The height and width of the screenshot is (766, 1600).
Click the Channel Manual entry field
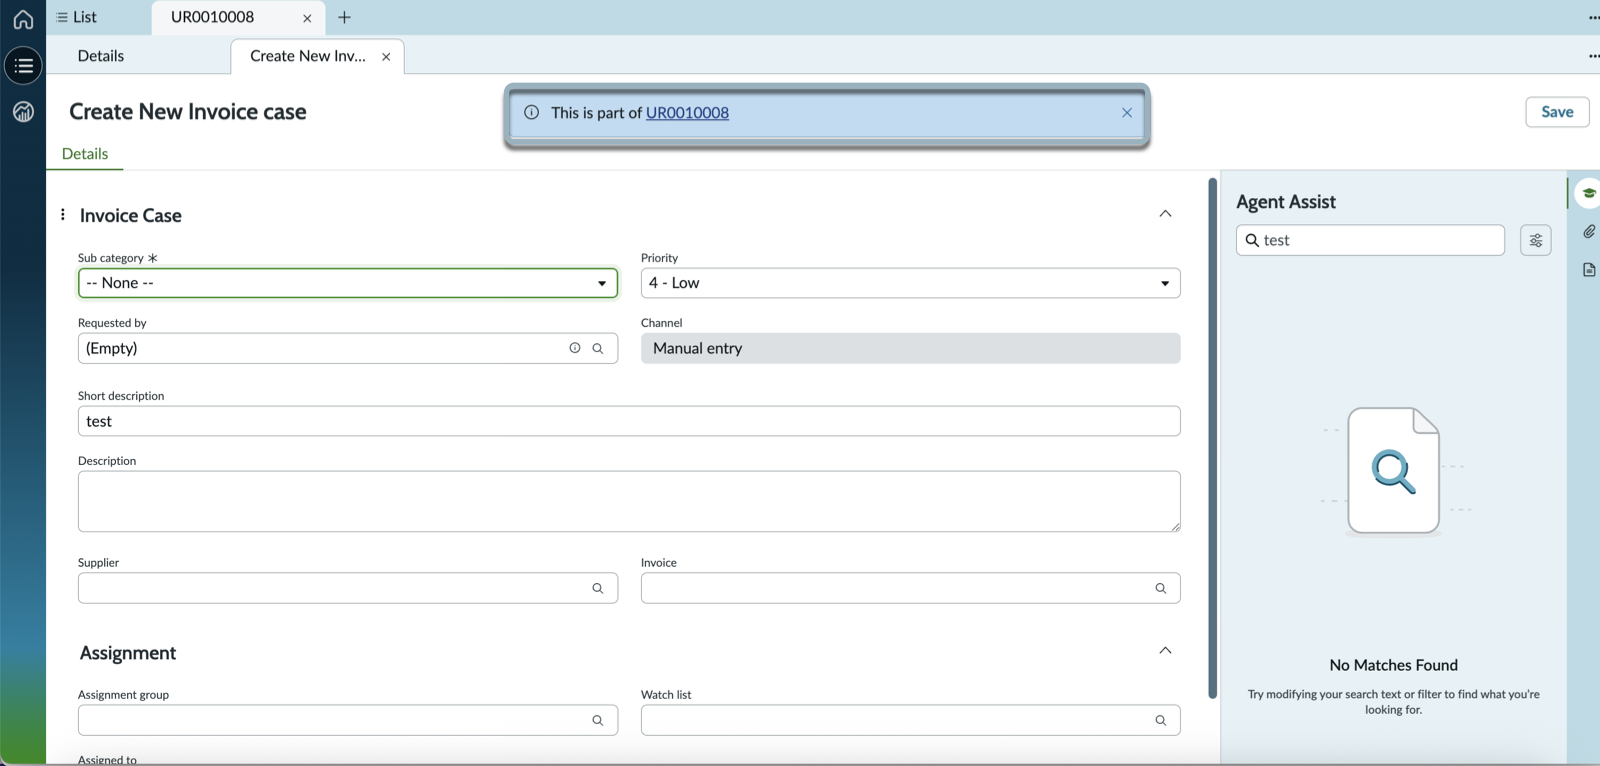click(910, 348)
